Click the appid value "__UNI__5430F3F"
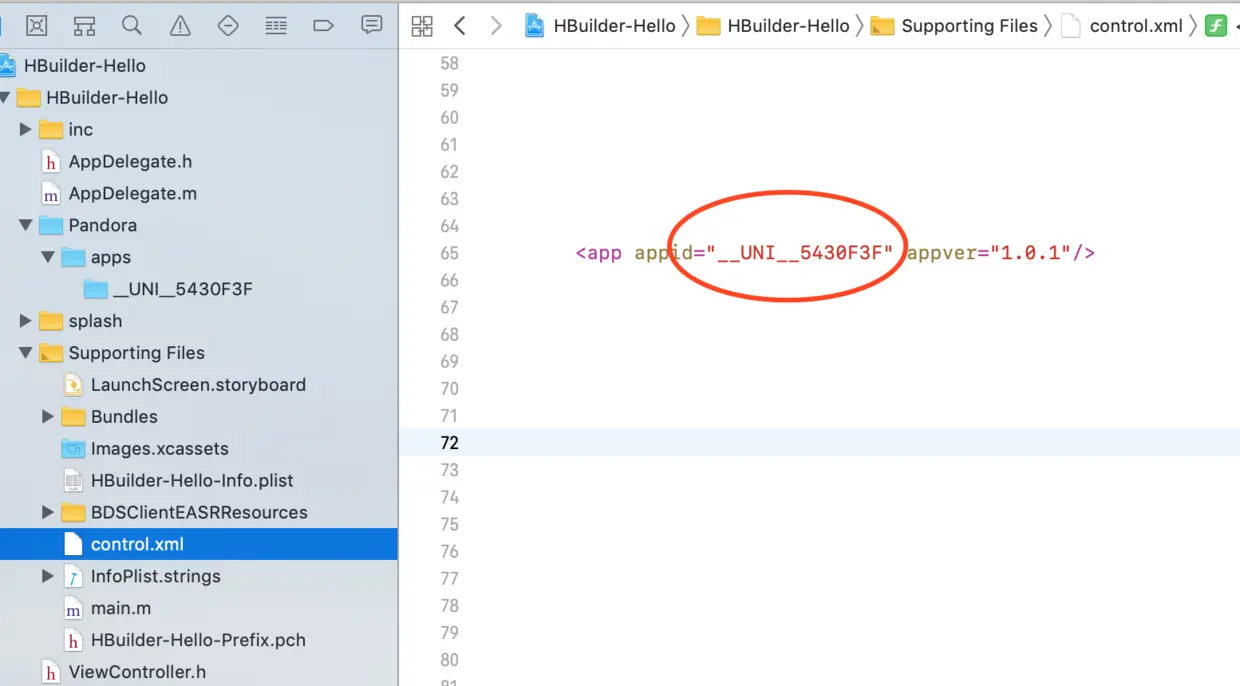 click(x=800, y=254)
